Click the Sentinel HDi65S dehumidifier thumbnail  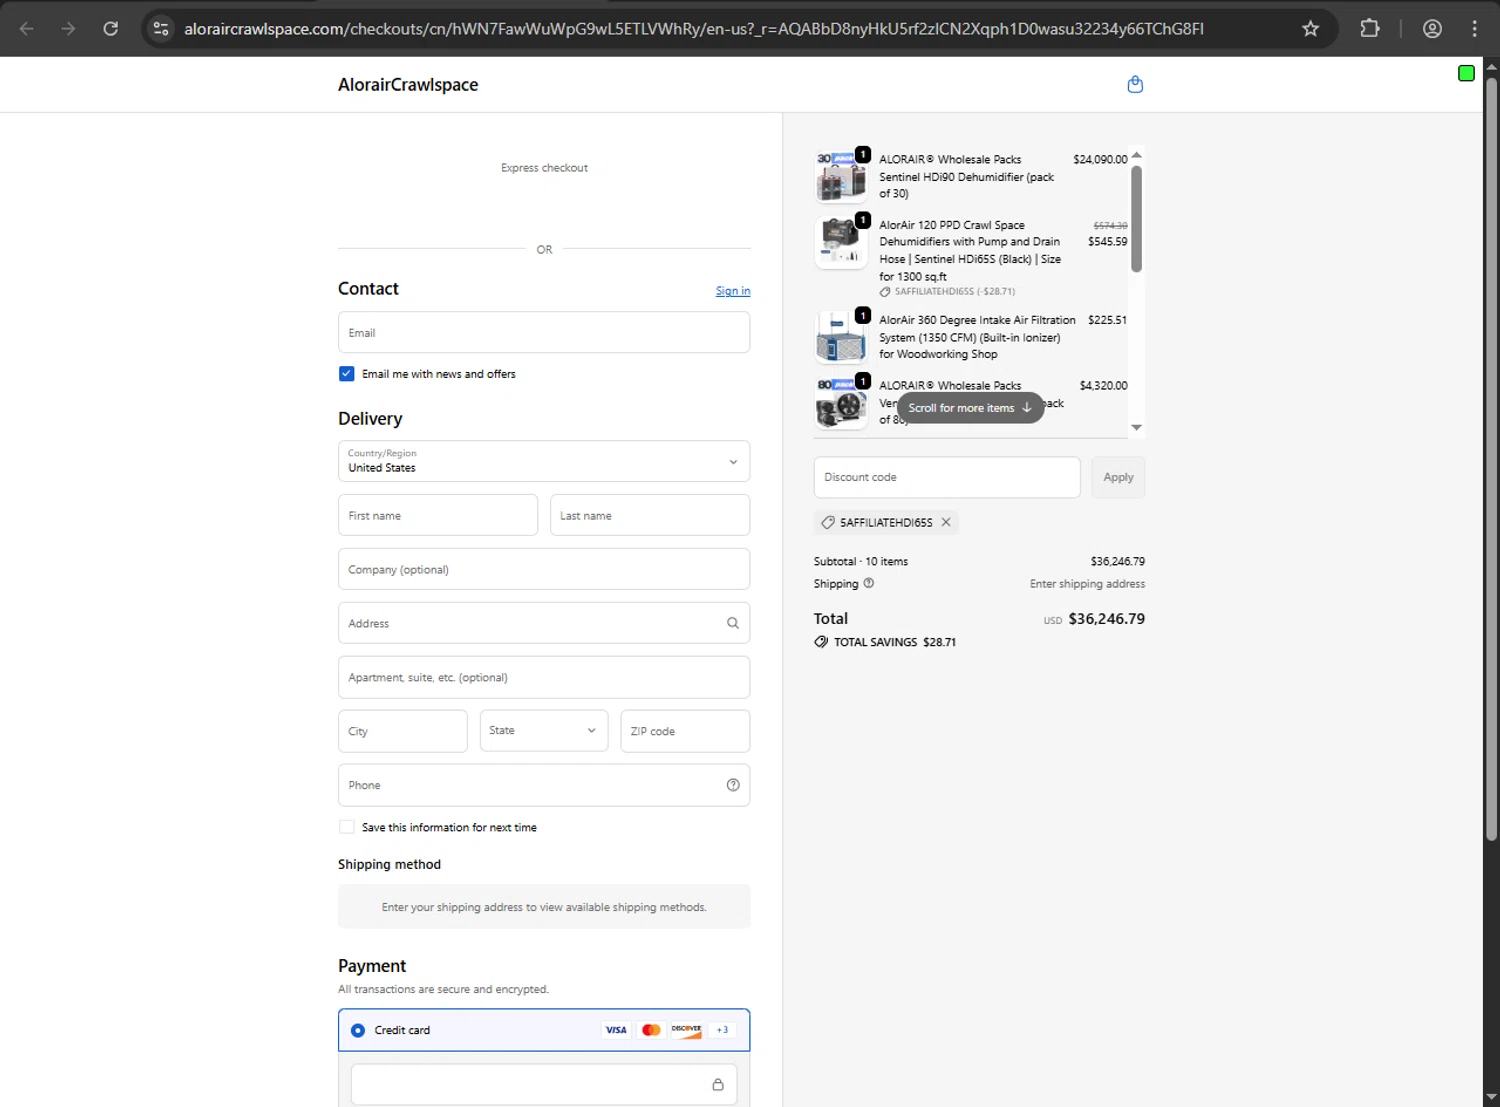pos(841,243)
